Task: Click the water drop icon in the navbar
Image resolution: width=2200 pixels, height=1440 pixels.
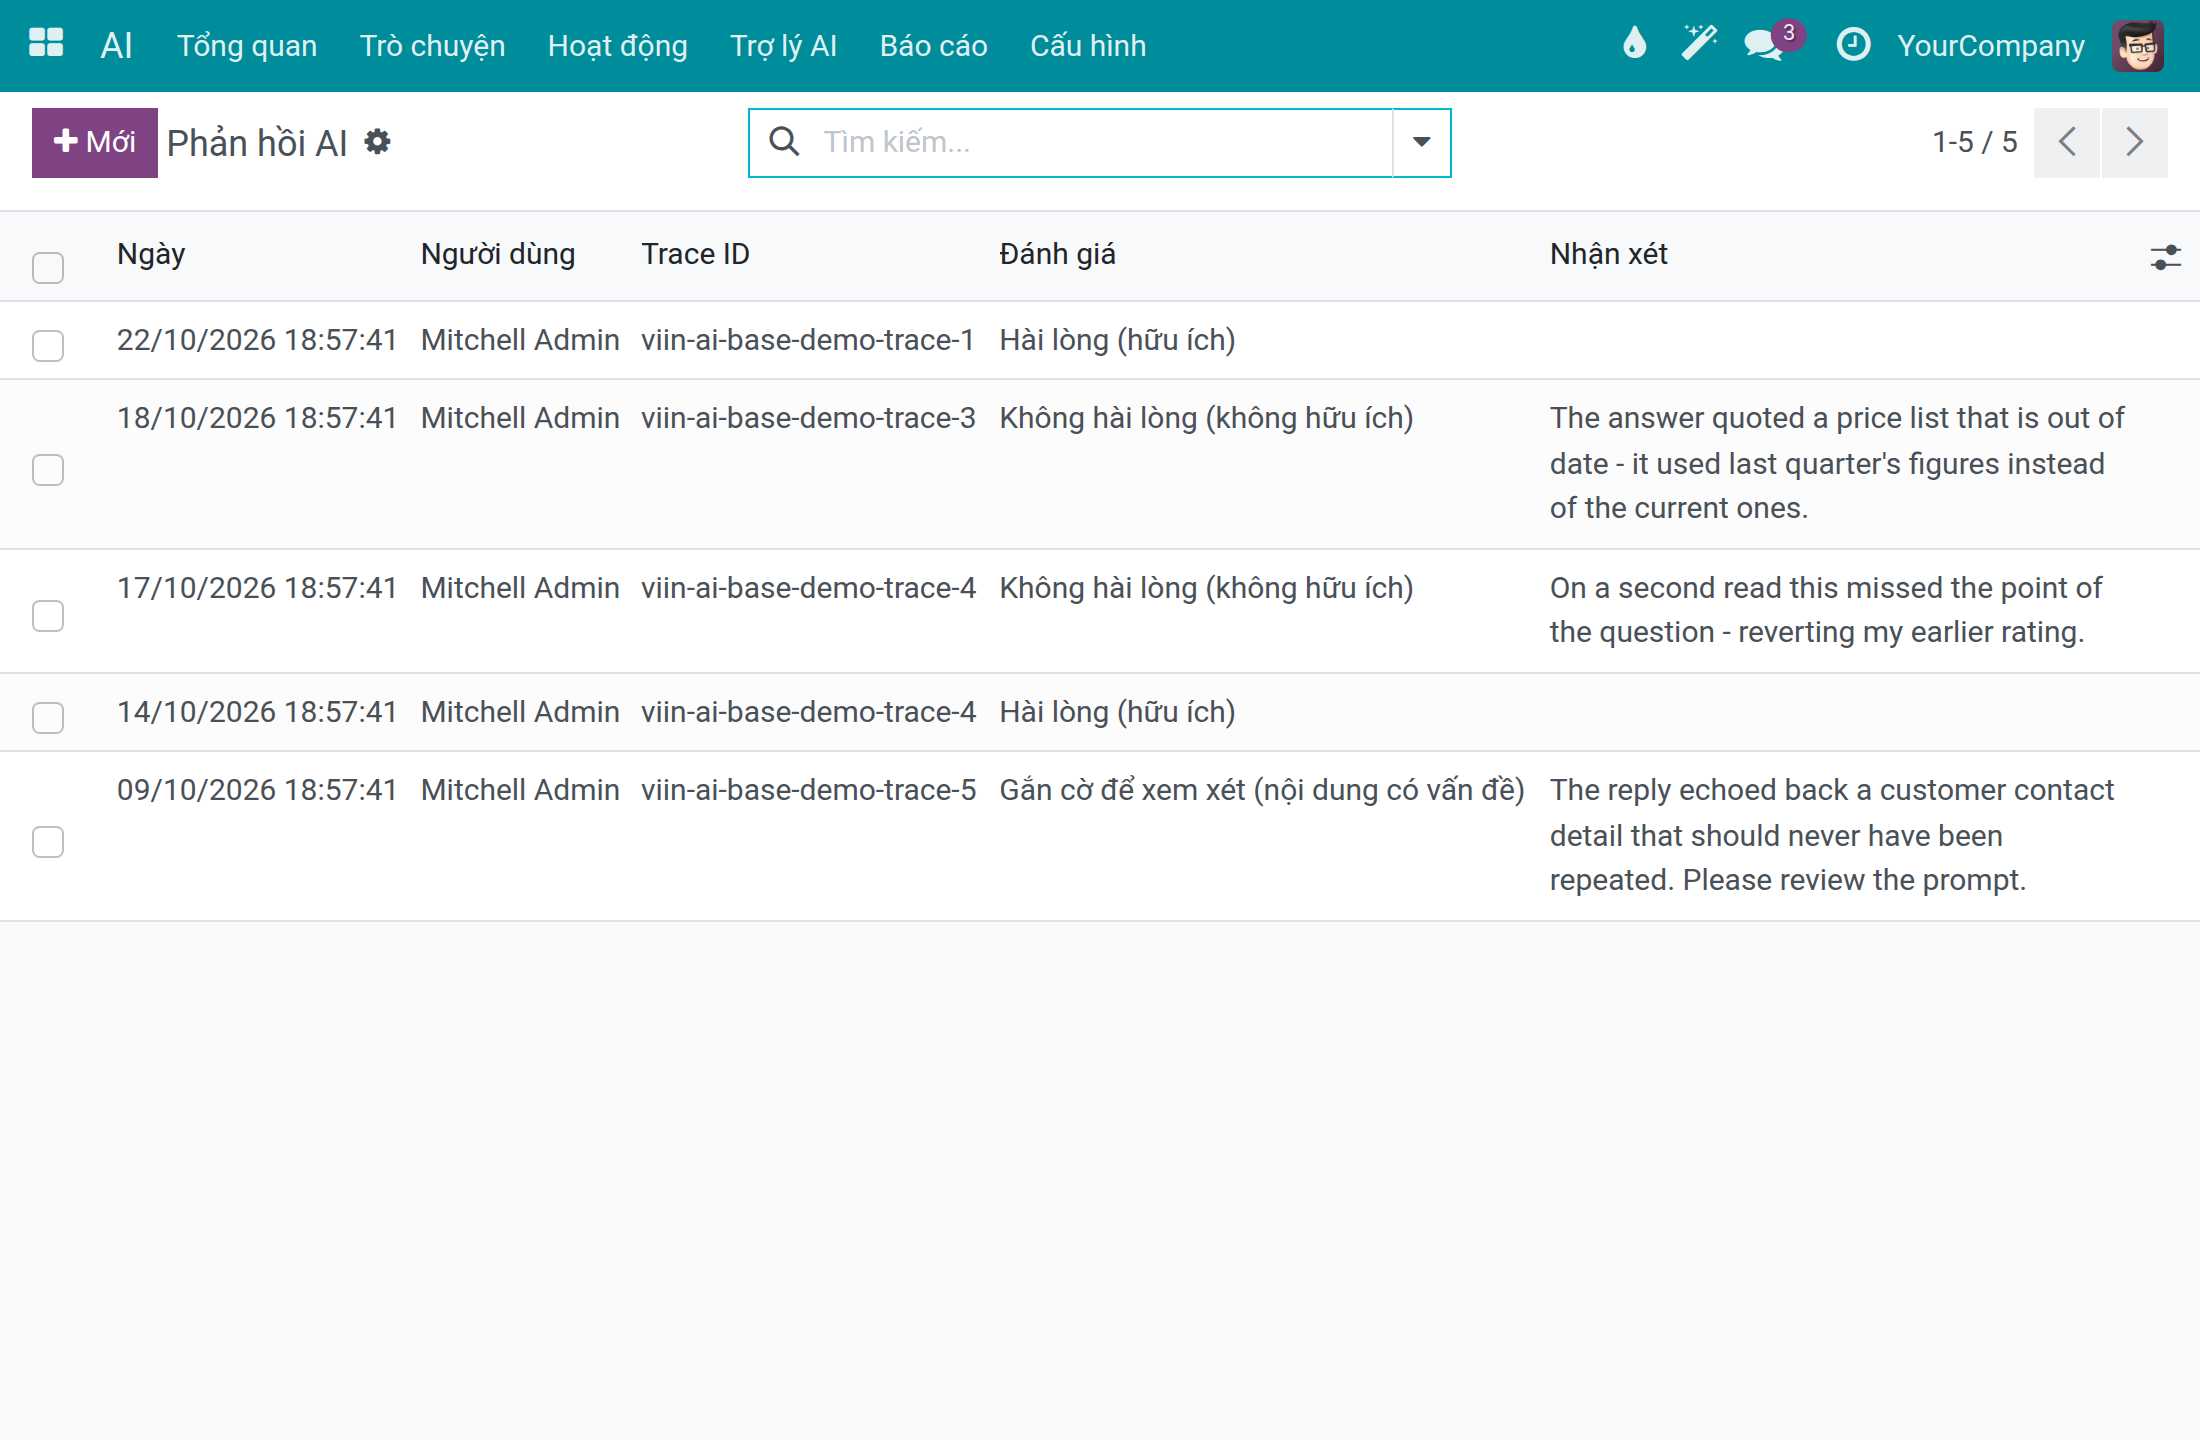Action: (1634, 43)
